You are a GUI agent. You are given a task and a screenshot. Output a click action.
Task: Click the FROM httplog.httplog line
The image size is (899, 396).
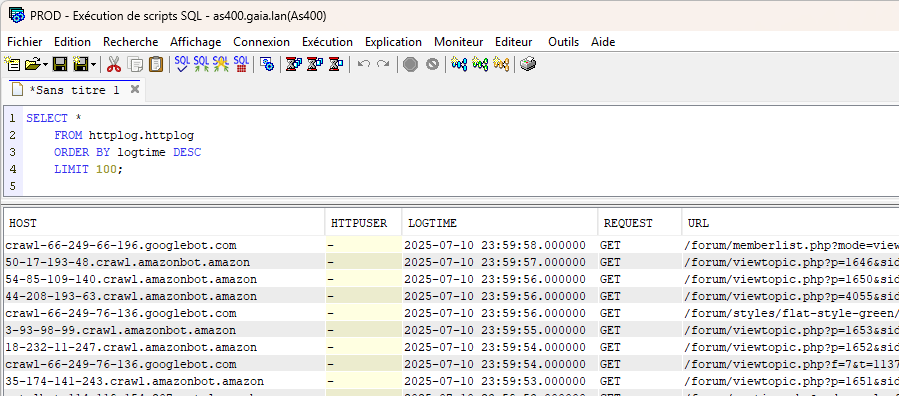point(124,136)
